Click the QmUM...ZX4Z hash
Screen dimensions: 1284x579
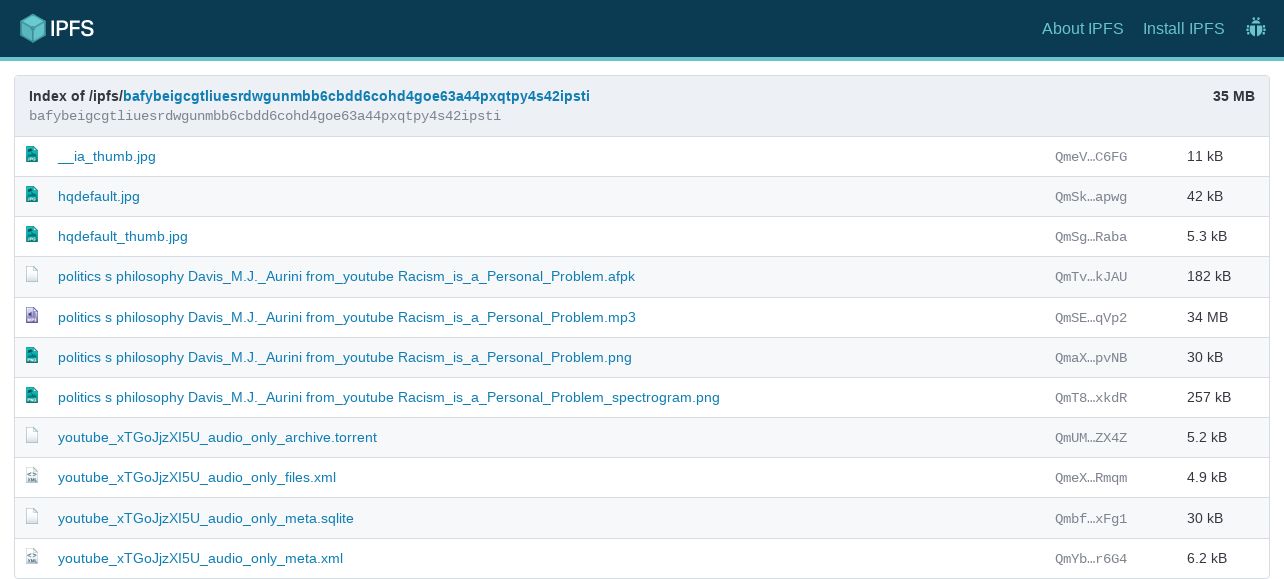tap(1091, 437)
